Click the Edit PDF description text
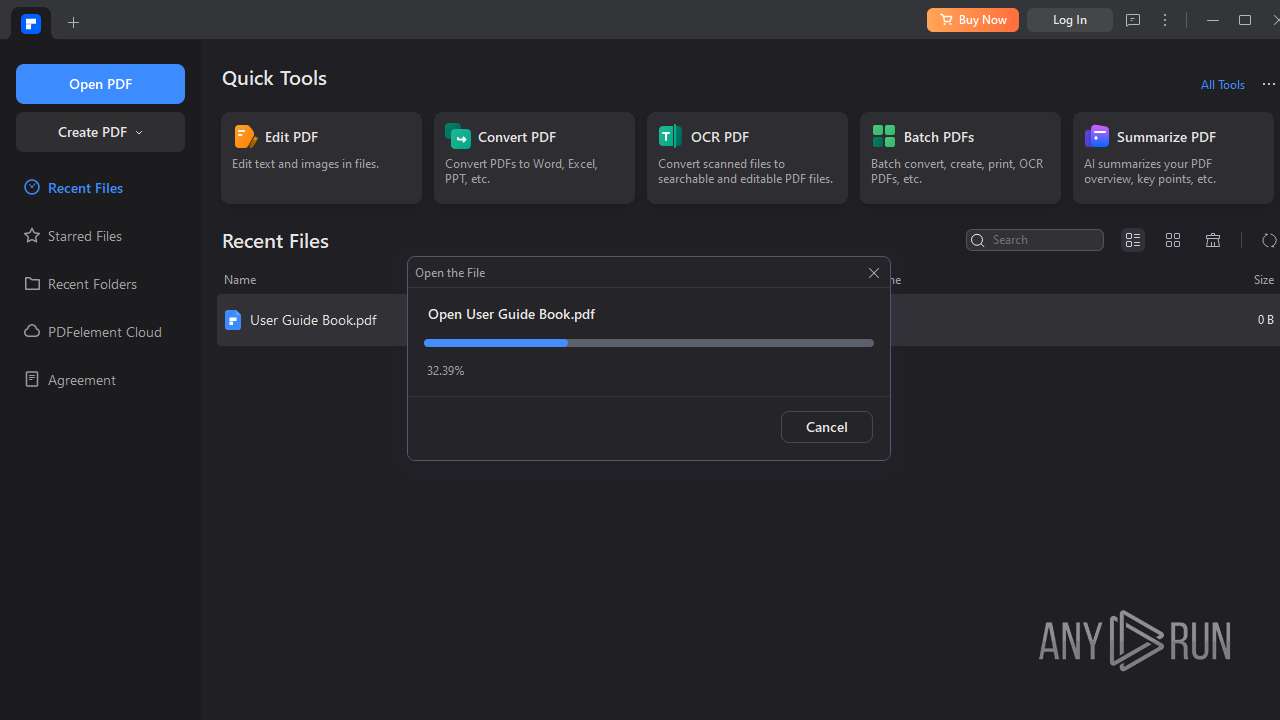The width and height of the screenshot is (1280, 720). pos(306,164)
